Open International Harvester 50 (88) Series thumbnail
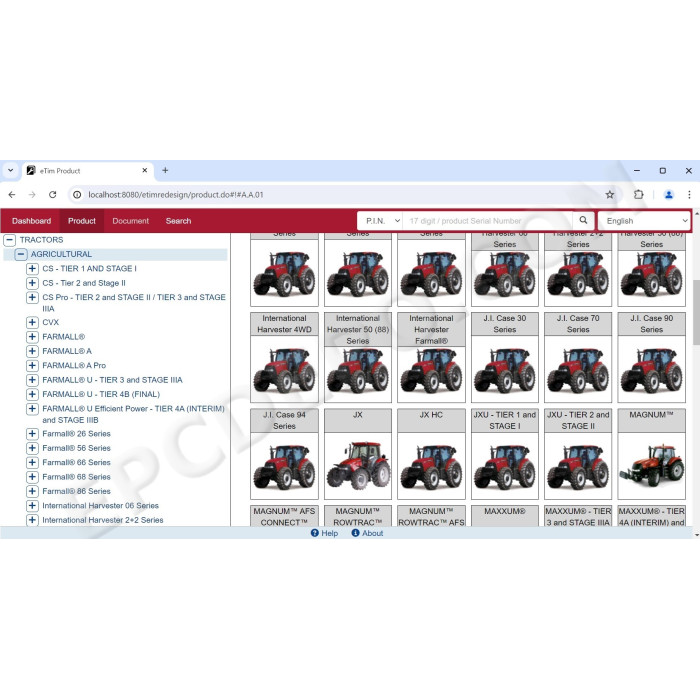The width and height of the screenshot is (700, 700). (358, 374)
